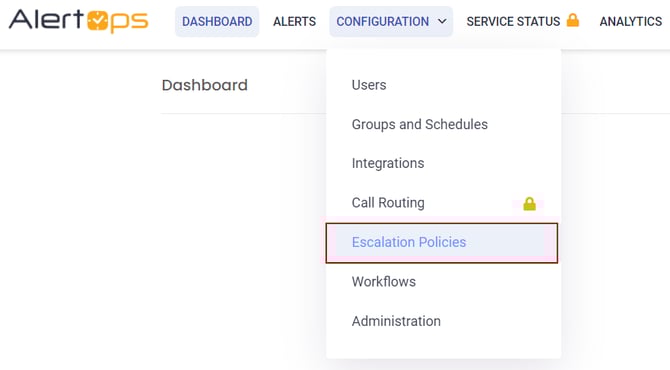670x370 pixels.
Task: Open the Service Status tab
Action: 513,21
